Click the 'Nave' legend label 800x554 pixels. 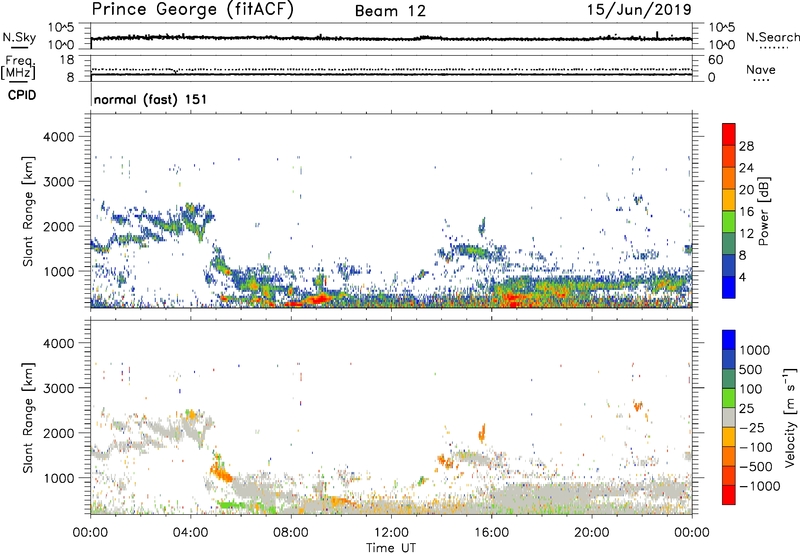760,69
